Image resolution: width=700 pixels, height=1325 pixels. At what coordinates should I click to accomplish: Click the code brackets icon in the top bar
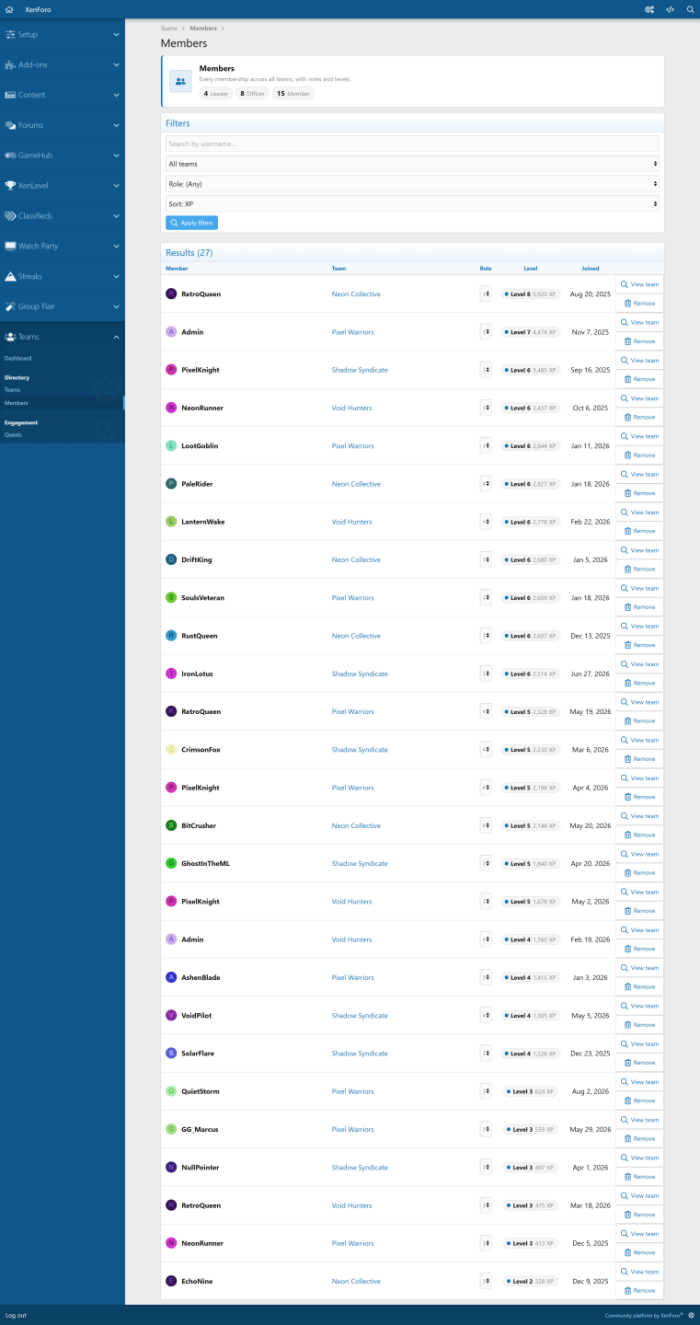670,9
